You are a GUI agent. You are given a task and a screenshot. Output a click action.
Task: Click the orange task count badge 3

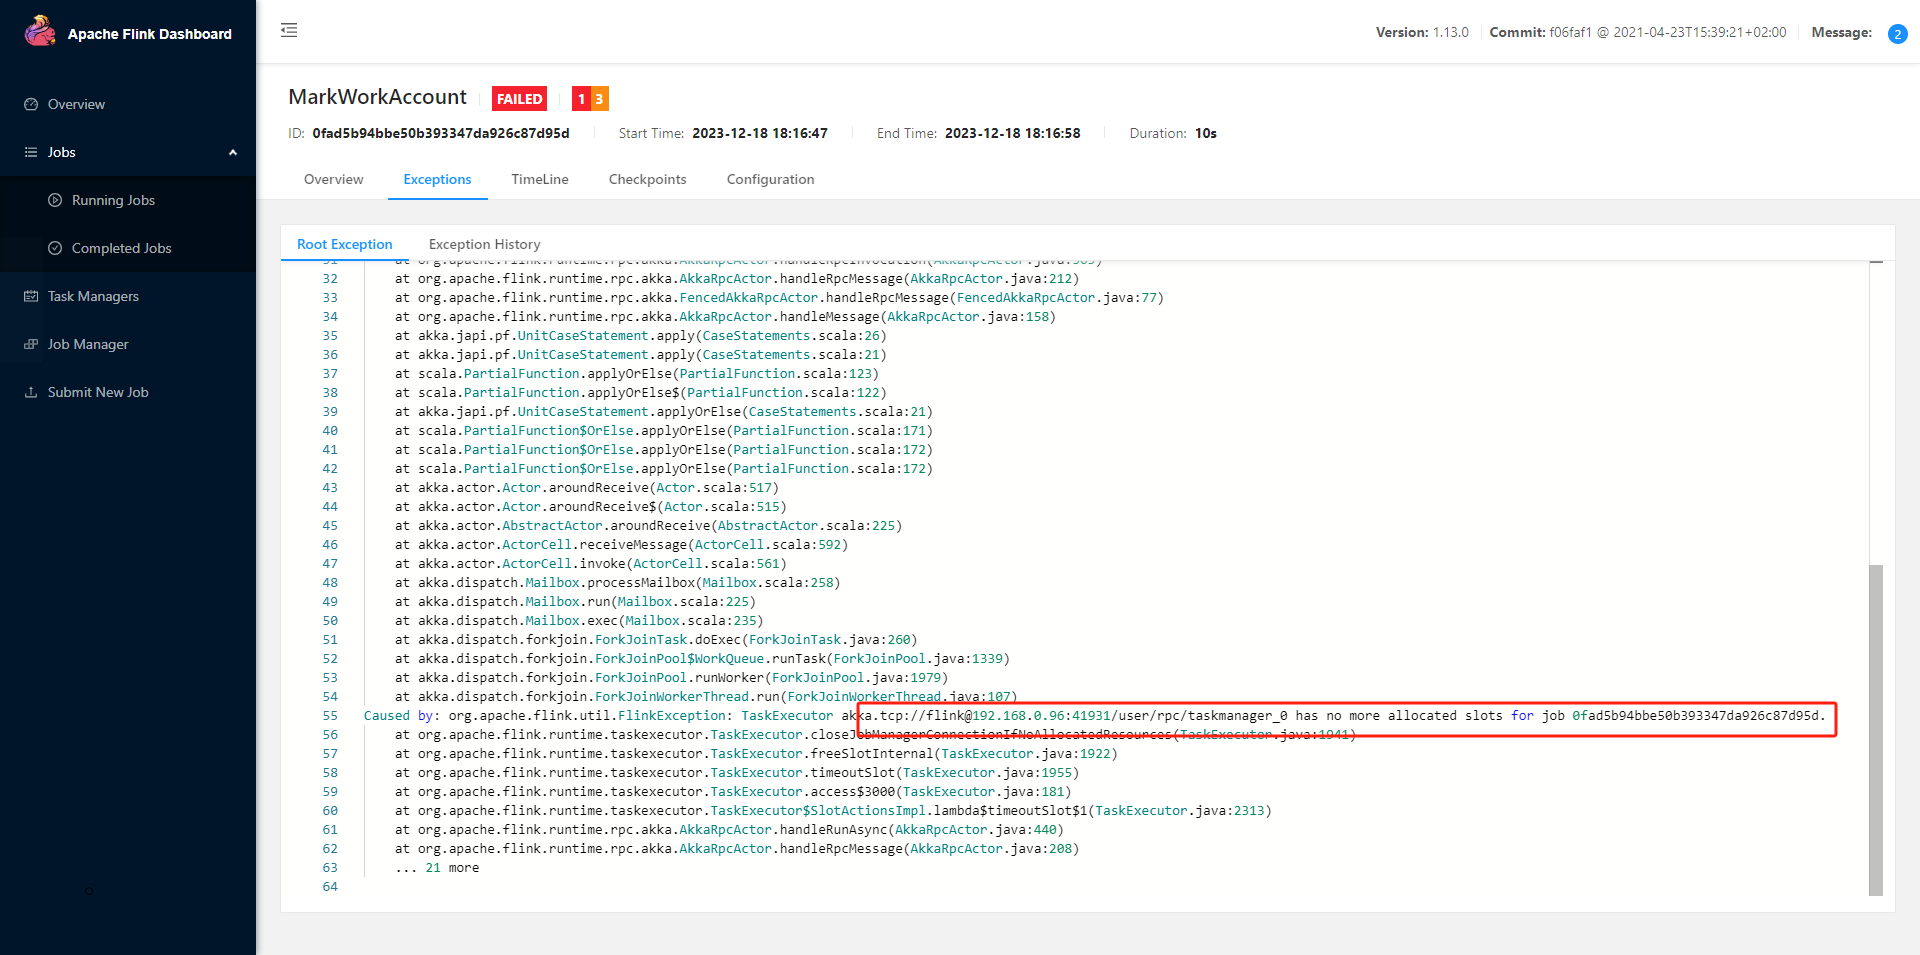[599, 98]
